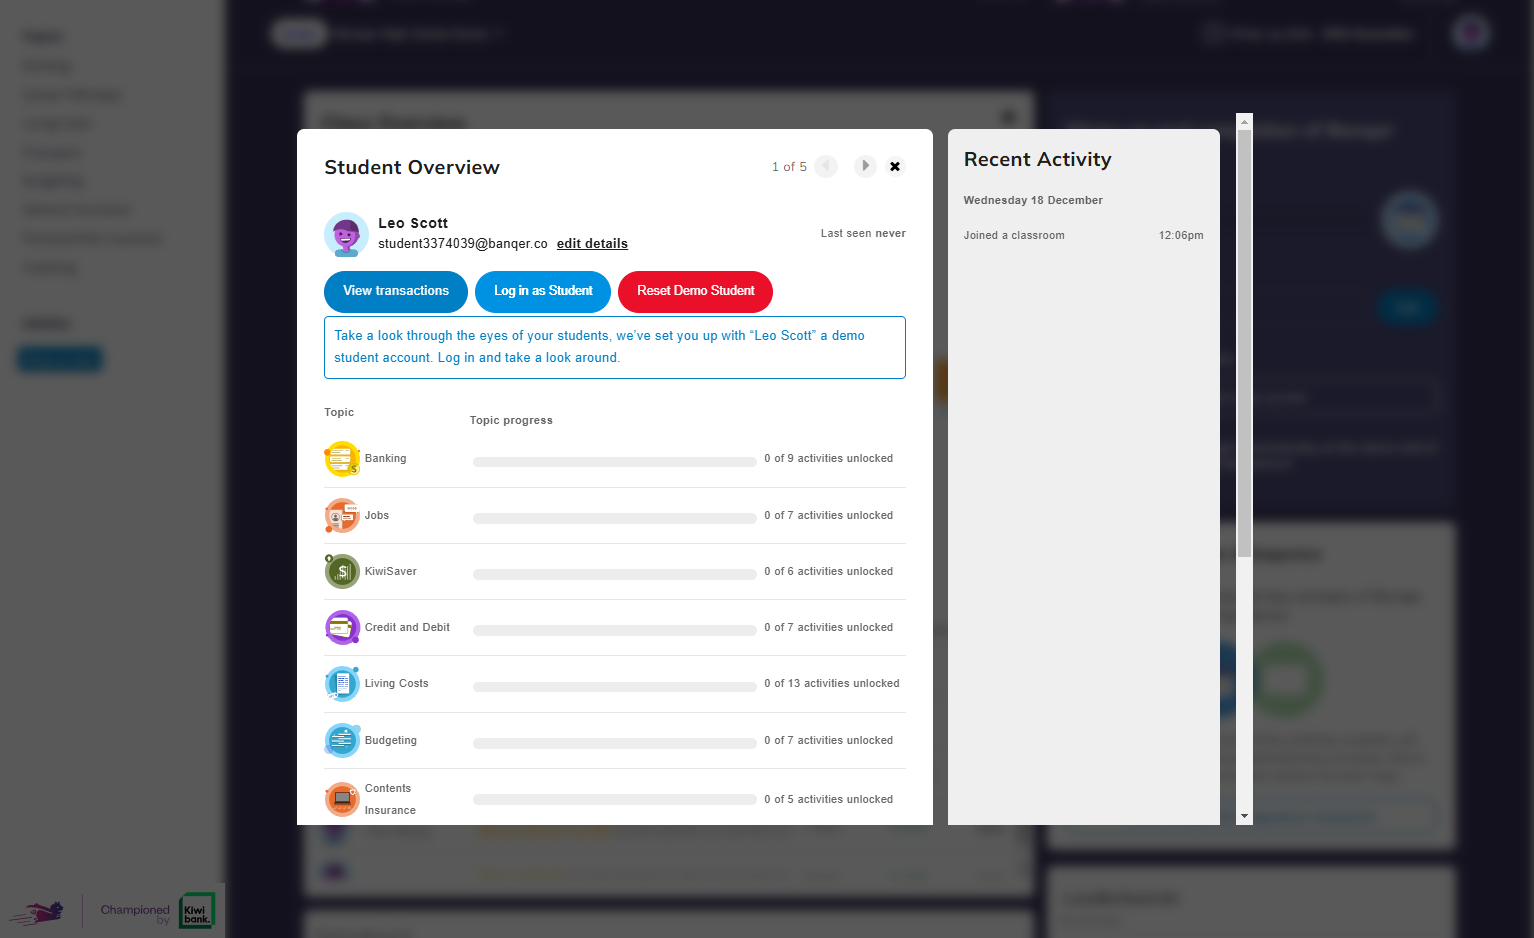Click the "Take a look through the eyes" demo hint box
Viewport: 1534px width, 938px height.
615,348
